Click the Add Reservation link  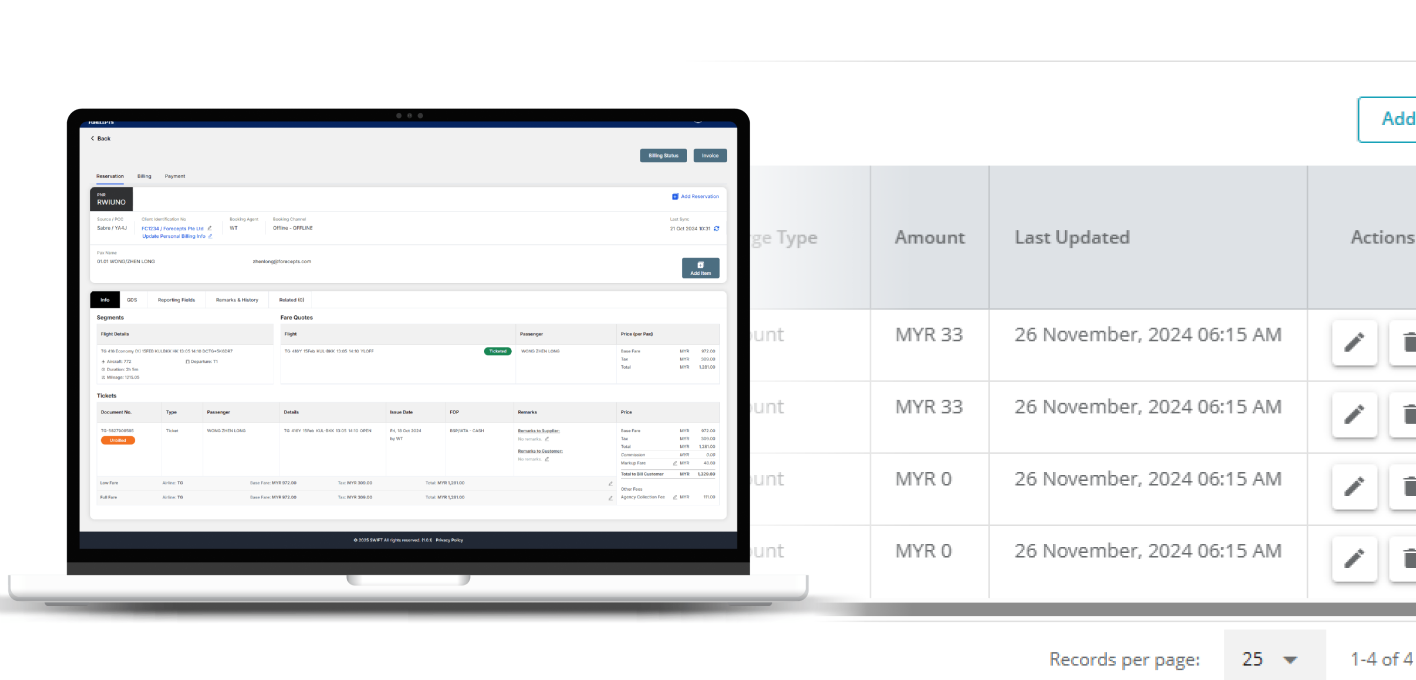click(696, 197)
